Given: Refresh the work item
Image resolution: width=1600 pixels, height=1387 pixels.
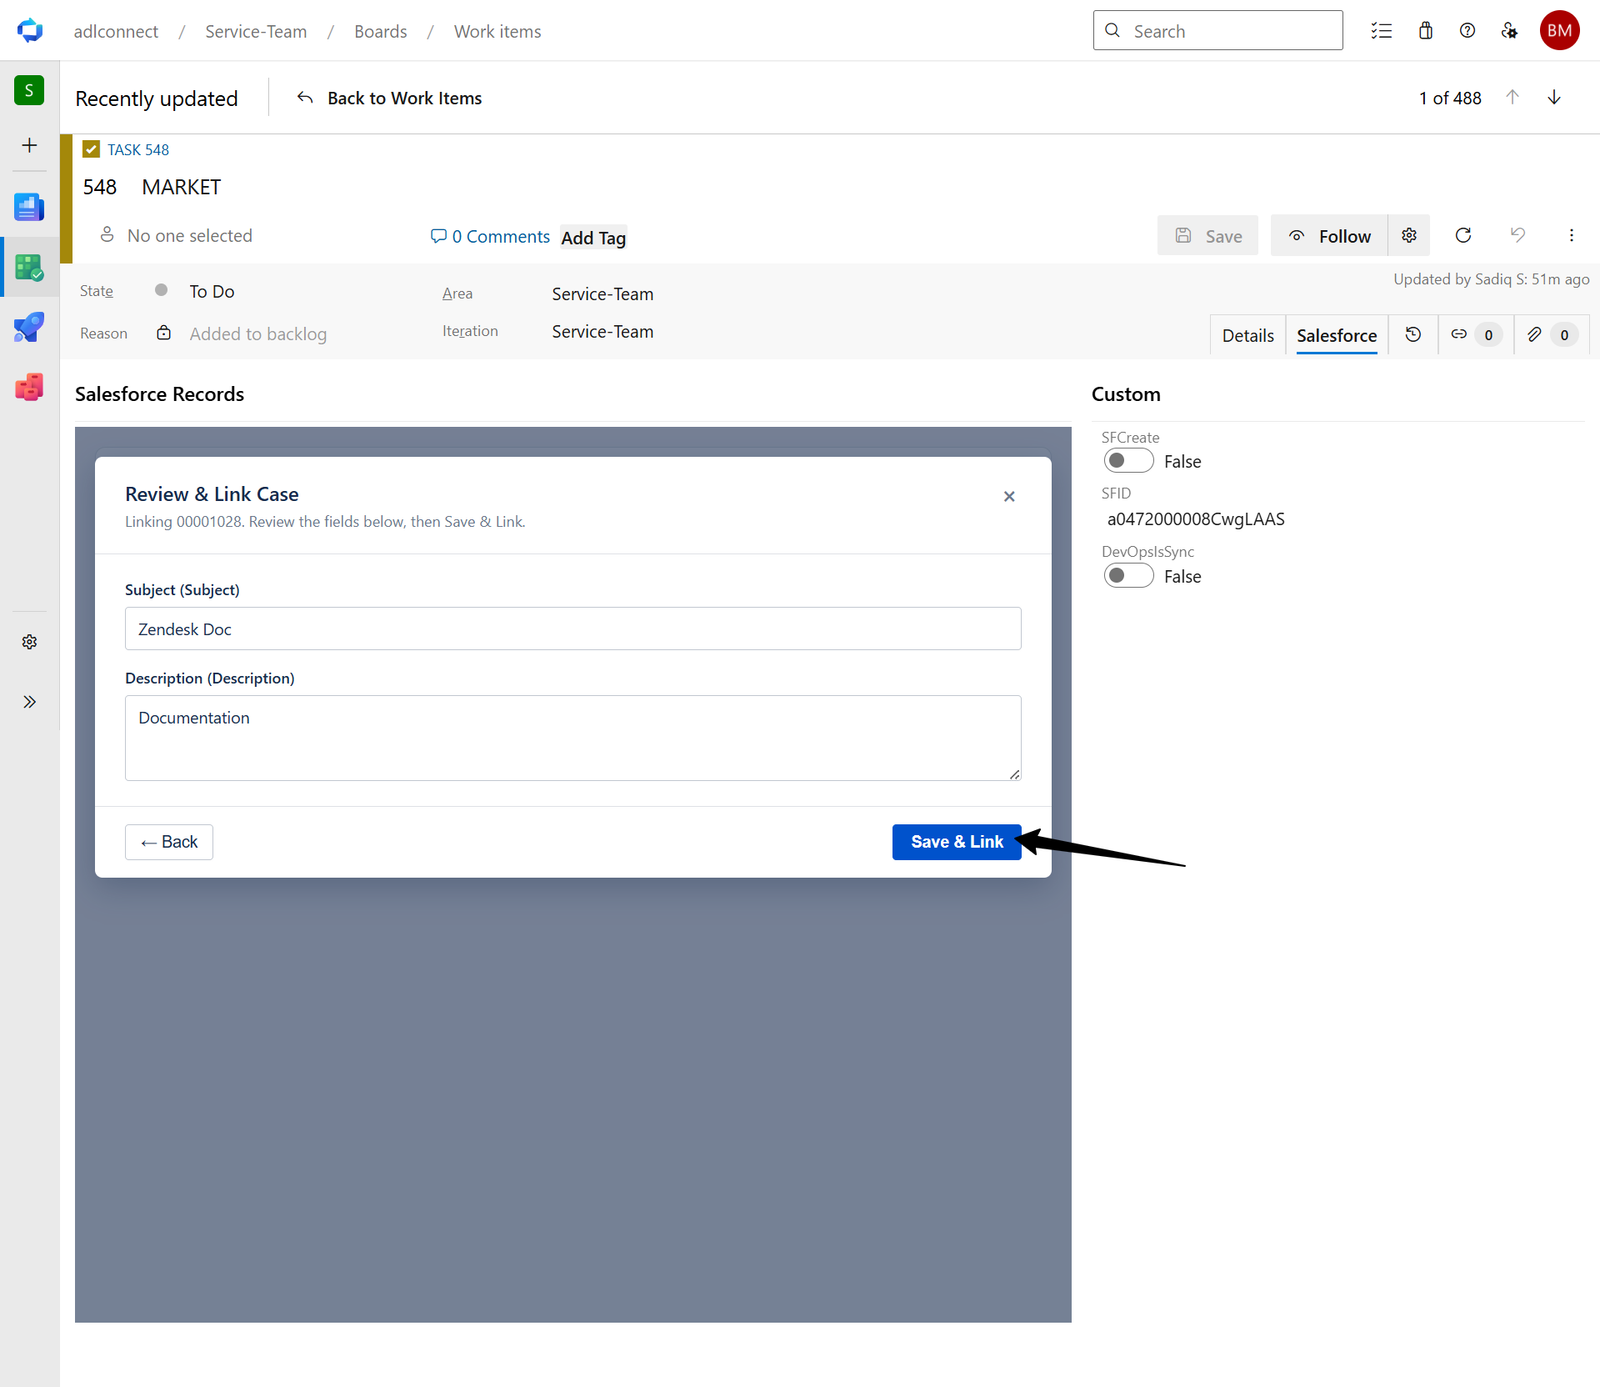Looking at the screenshot, I should coord(1463,235).
